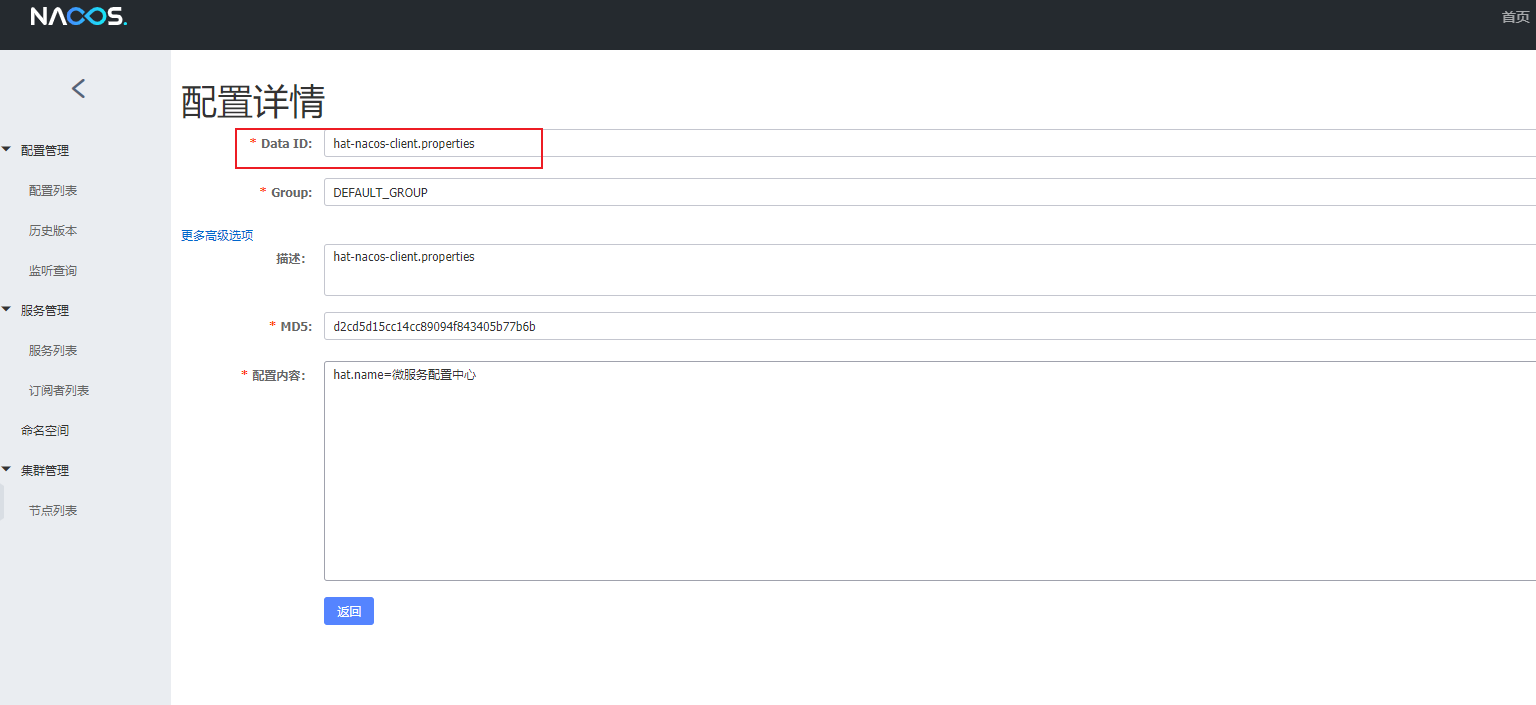1536x705 pixels.
Task: Click the NACOS logo in the top bar
Action: tap(78, 16)
